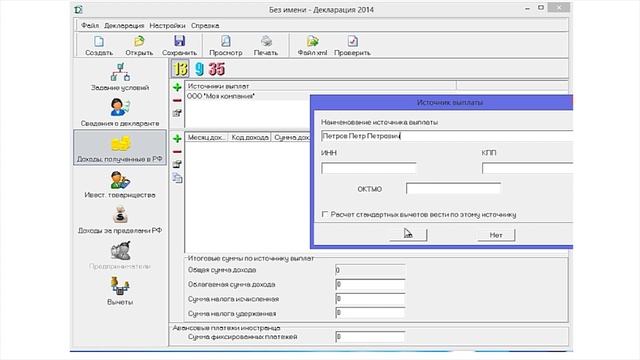The height and width of the screenshot is (360, 640).
Task: Open the Декларация menu
Action: click(124, 25)
